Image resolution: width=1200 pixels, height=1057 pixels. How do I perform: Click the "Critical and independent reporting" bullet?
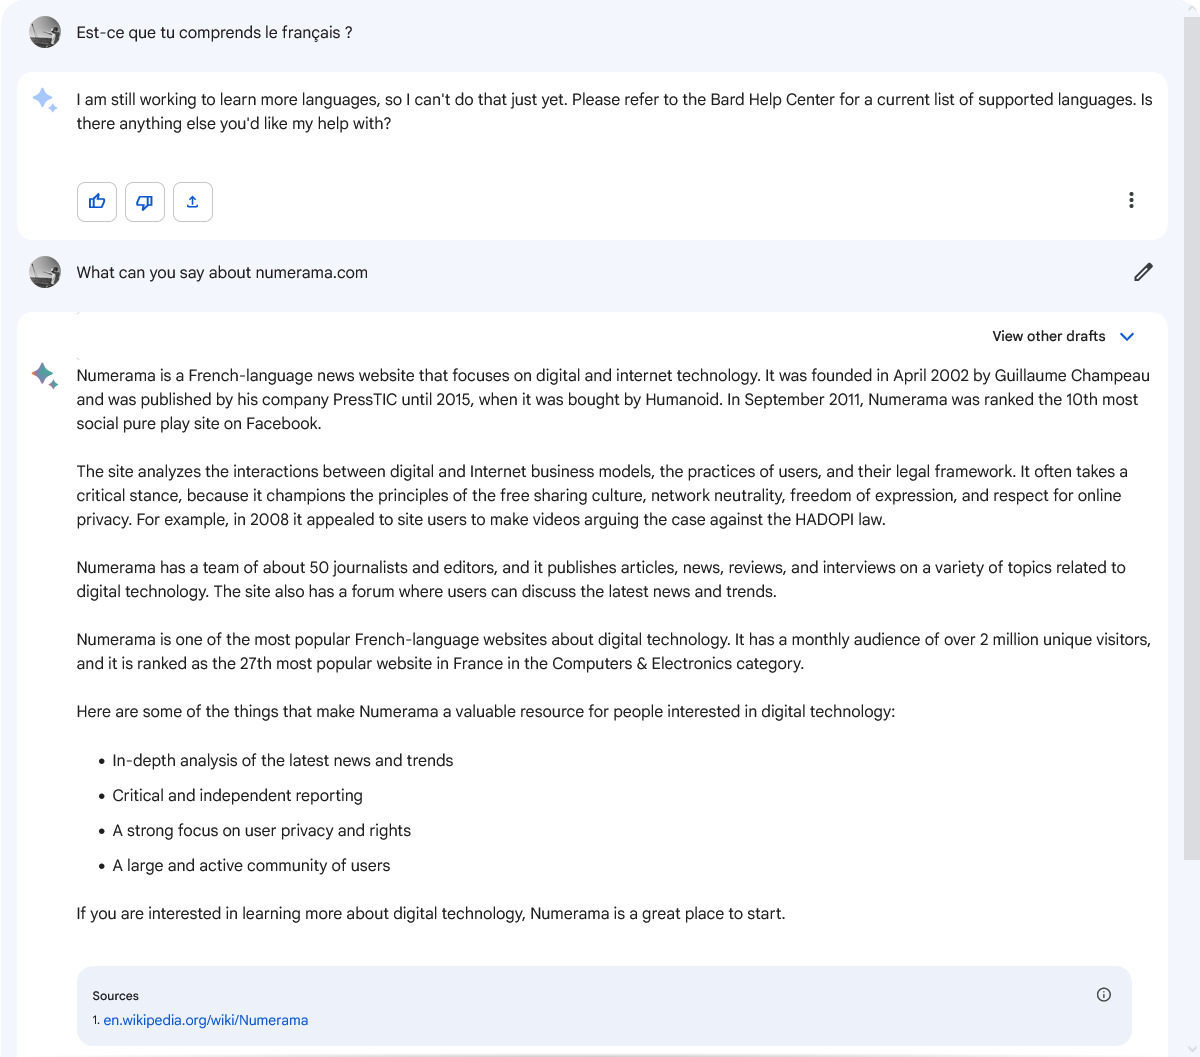point(237,796)
